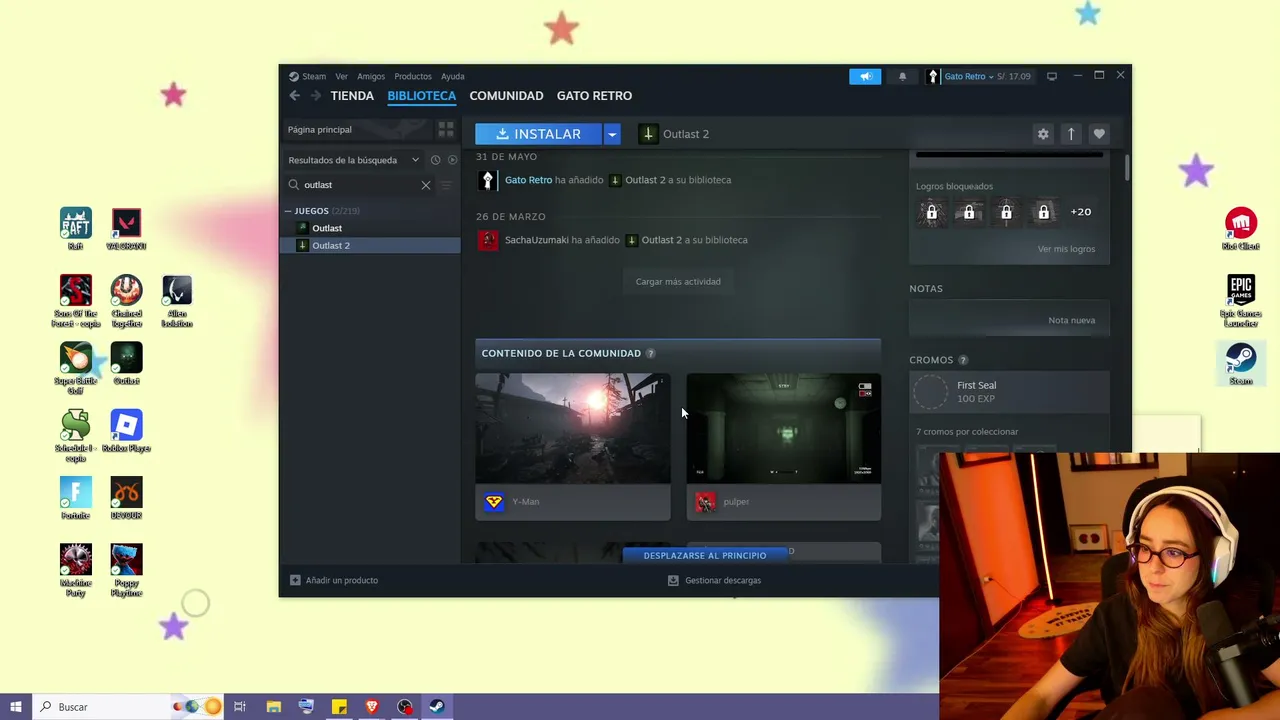
Task: Select the Fortnite desktop icon
Action: tap(76, 498)
